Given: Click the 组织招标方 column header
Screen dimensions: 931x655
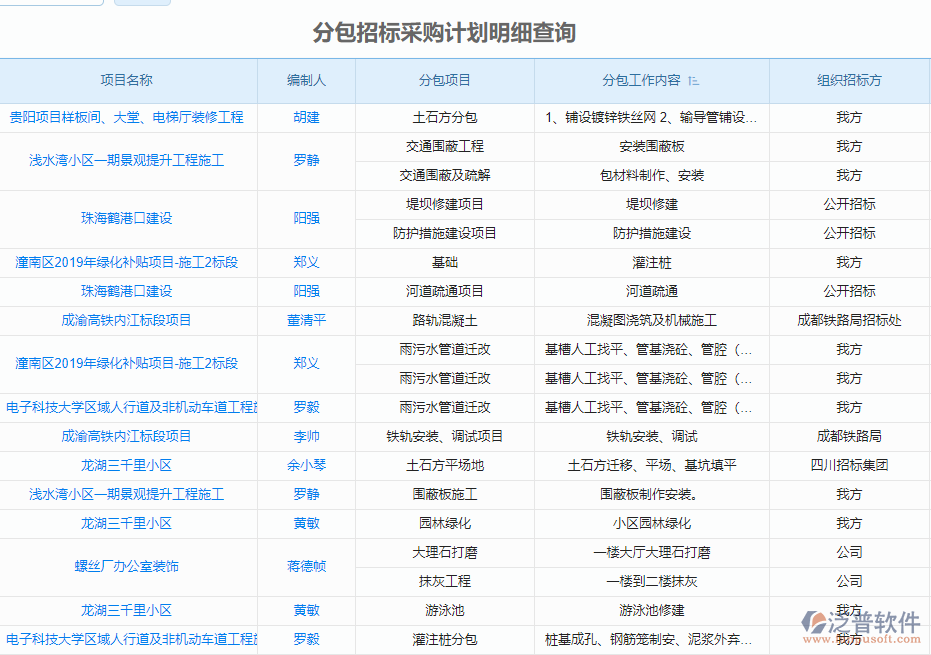Looking at the screenshot, I should (849, 81).
